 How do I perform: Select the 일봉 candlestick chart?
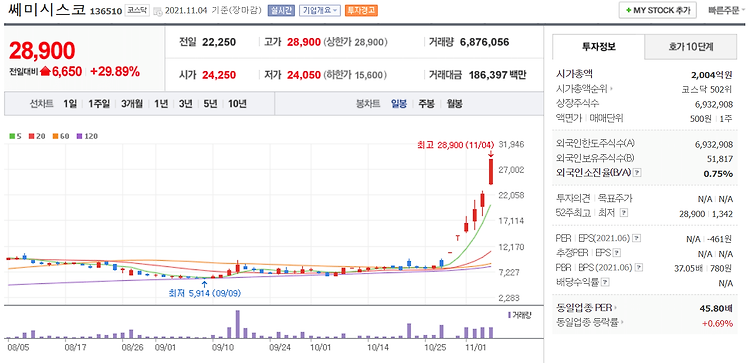399,104
